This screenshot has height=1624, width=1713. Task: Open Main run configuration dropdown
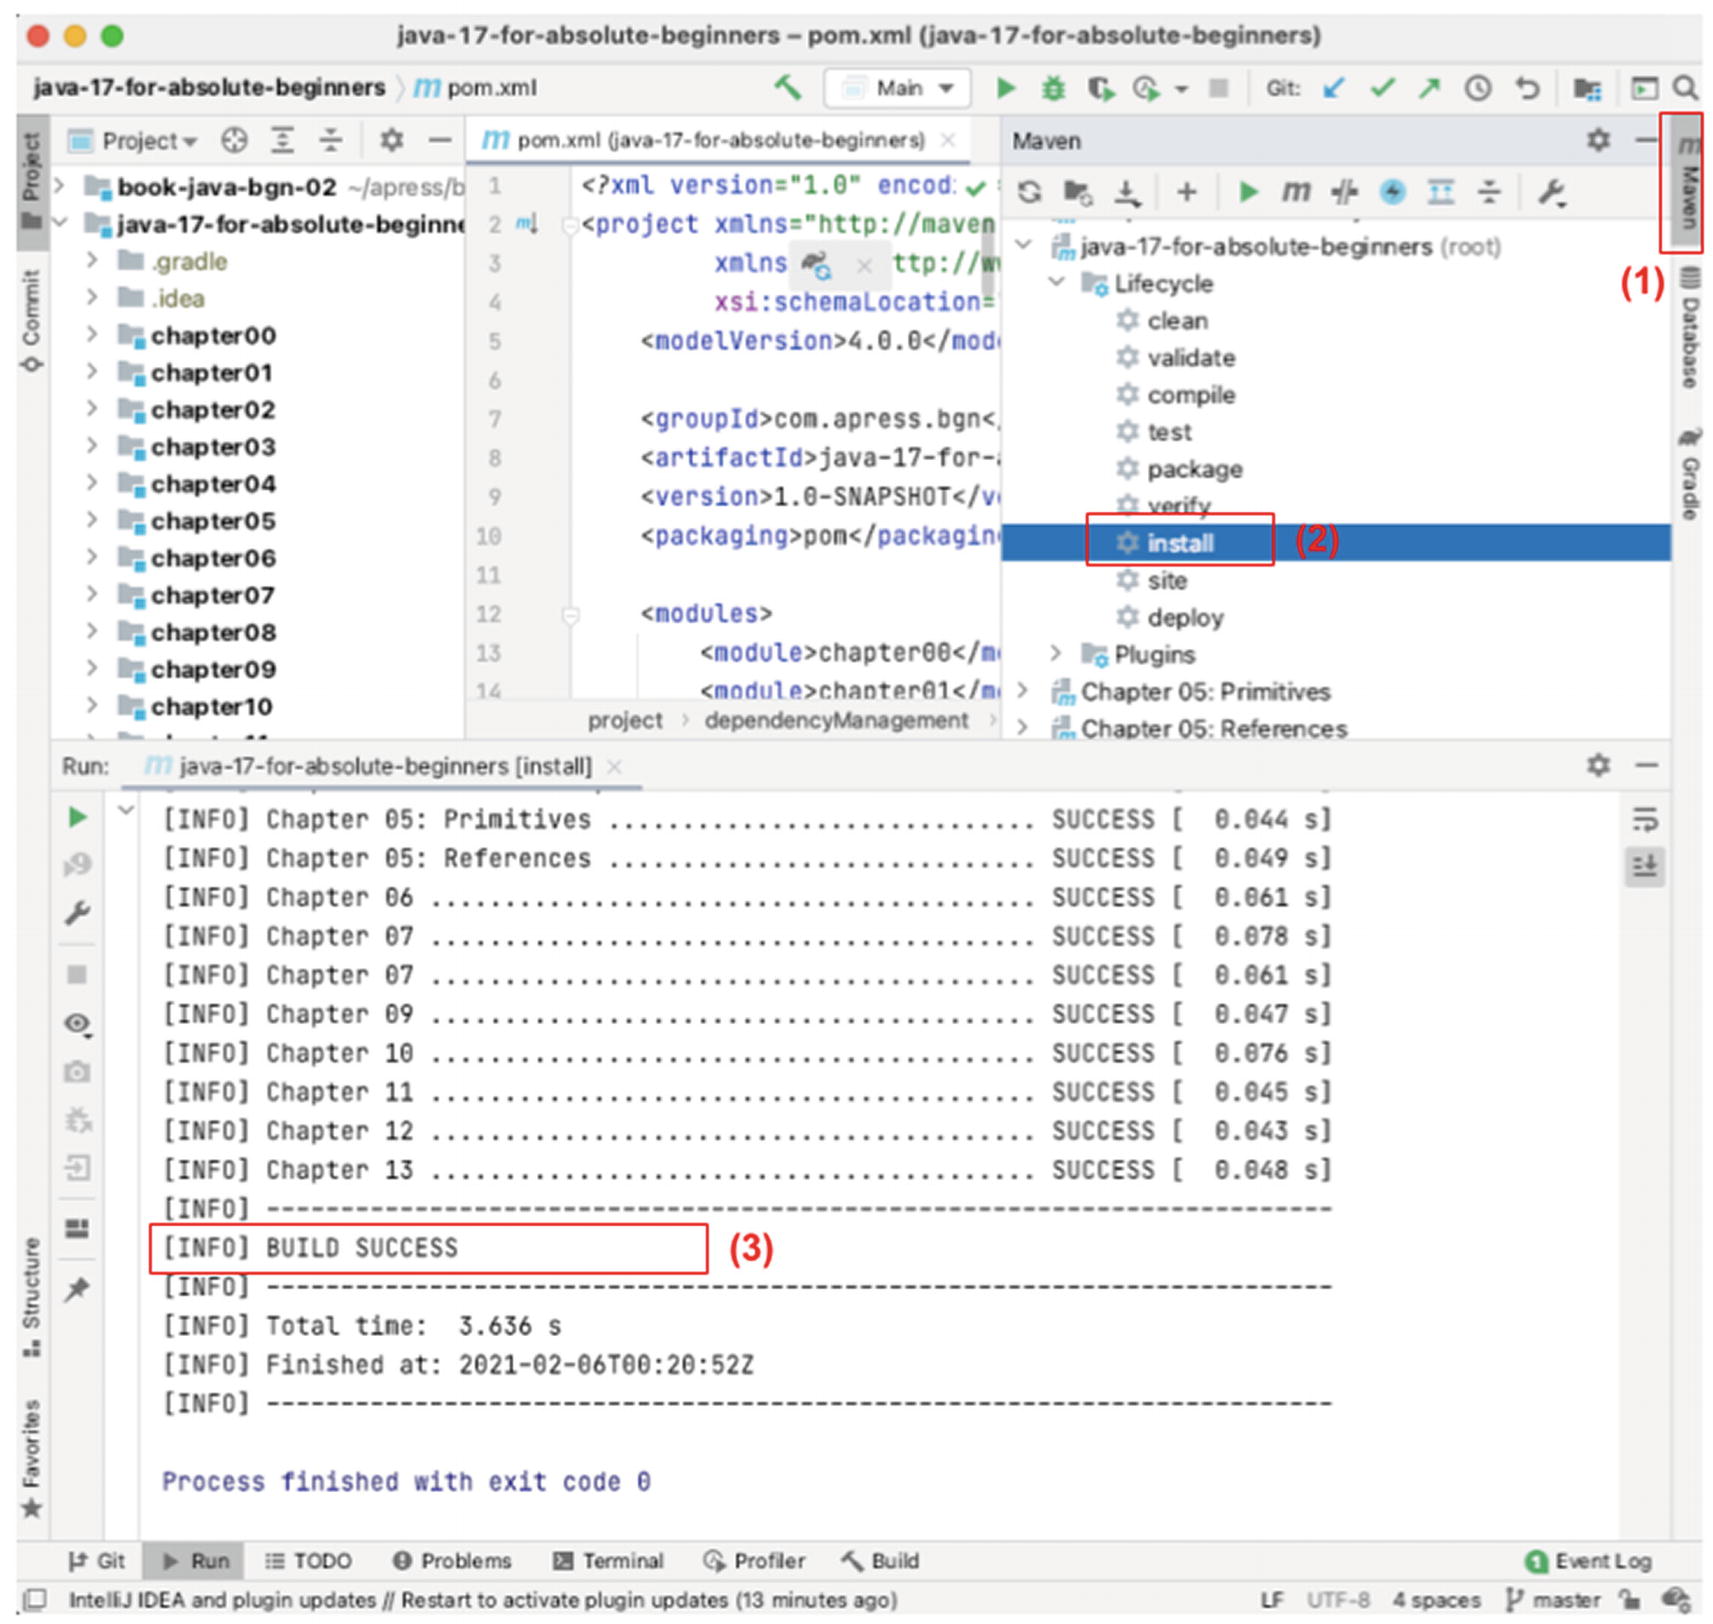pyautogui.click(x=896, y=88)
